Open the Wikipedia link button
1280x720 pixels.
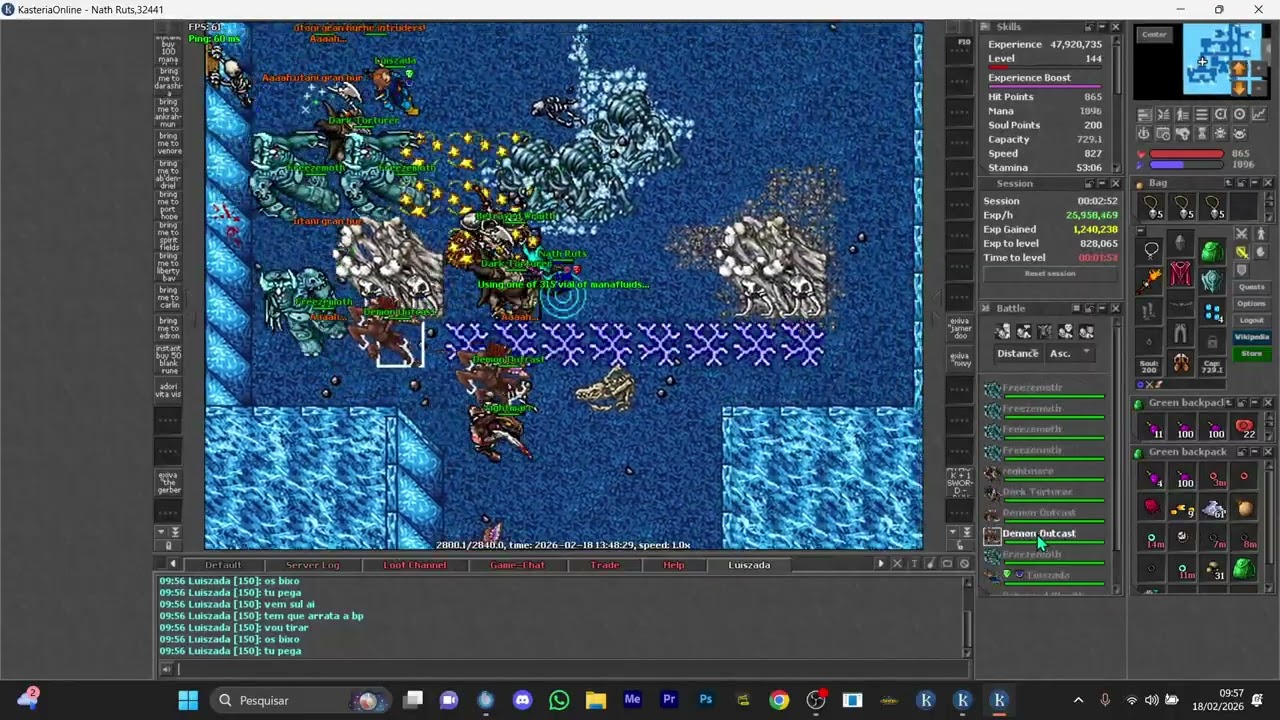click(1251, 337)
